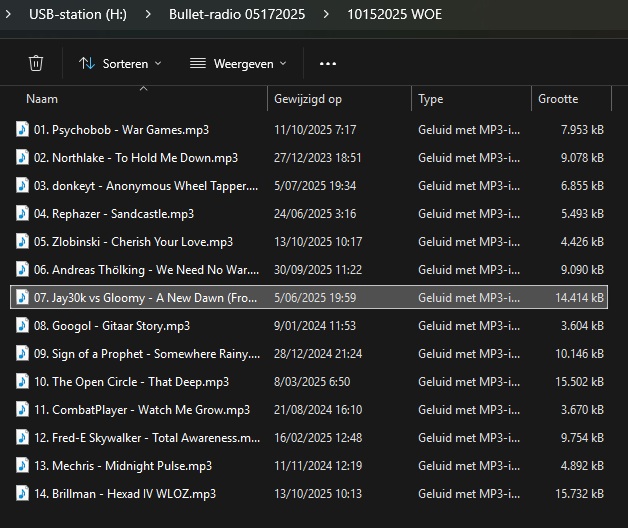Screen dimensions: 628x528
Task: Select MP3 icon of 11. CombatPlayer file
Action: [22, 409]
